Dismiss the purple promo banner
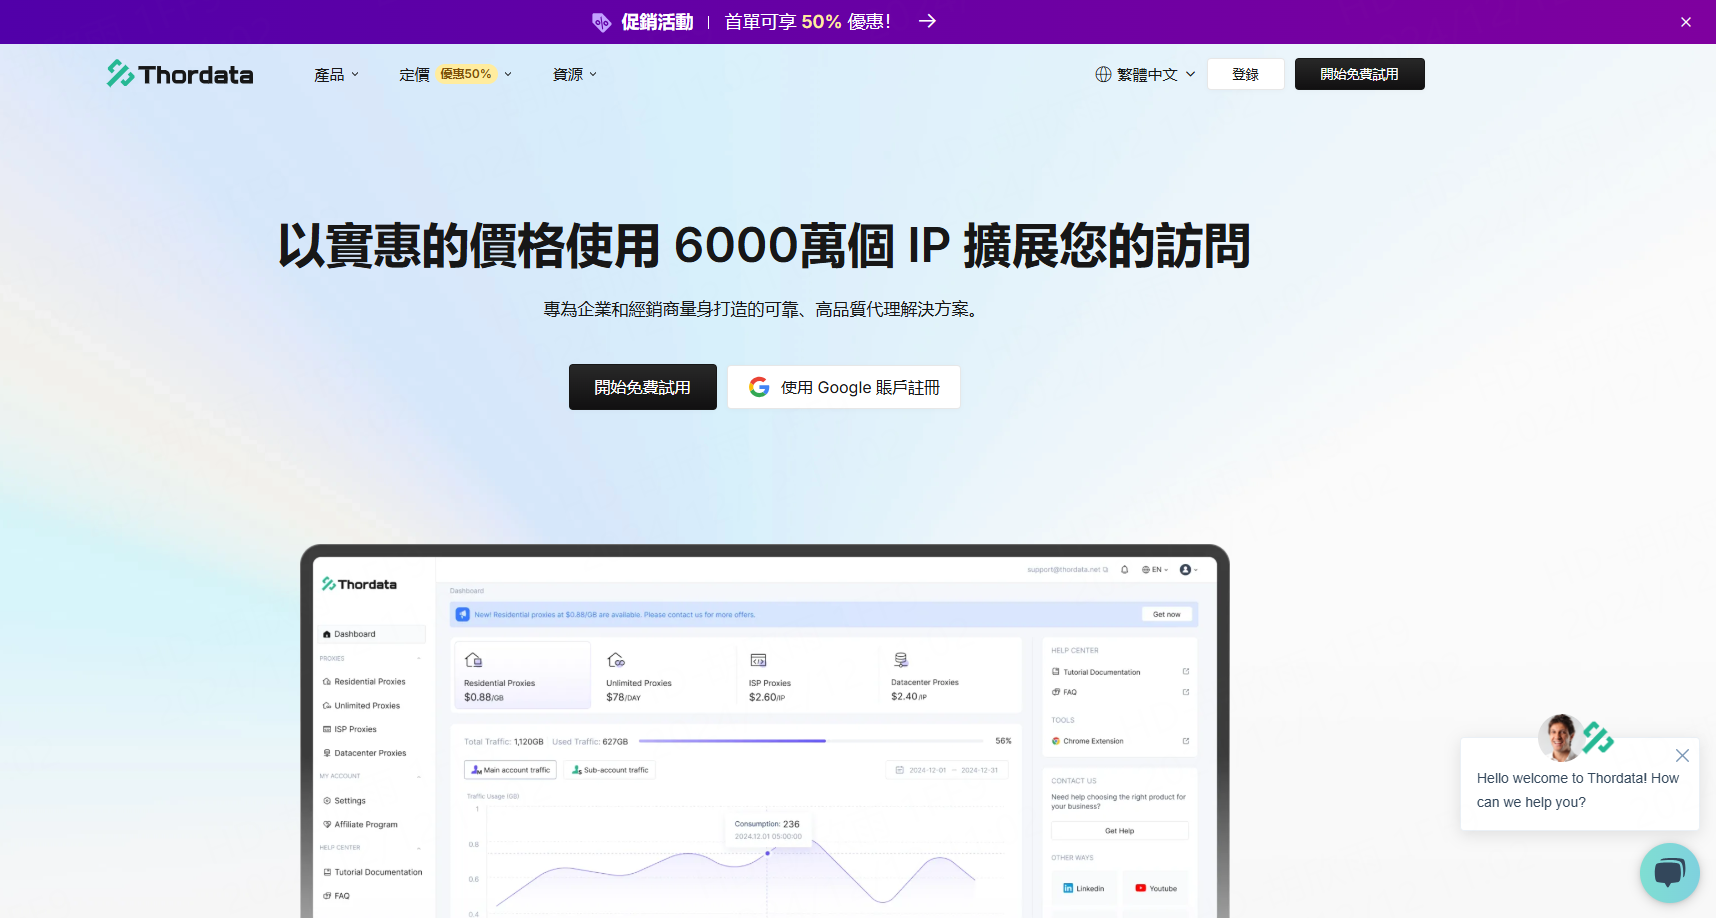The width and height of the screenshot is (1716, 918). (x=1686, y=22)
